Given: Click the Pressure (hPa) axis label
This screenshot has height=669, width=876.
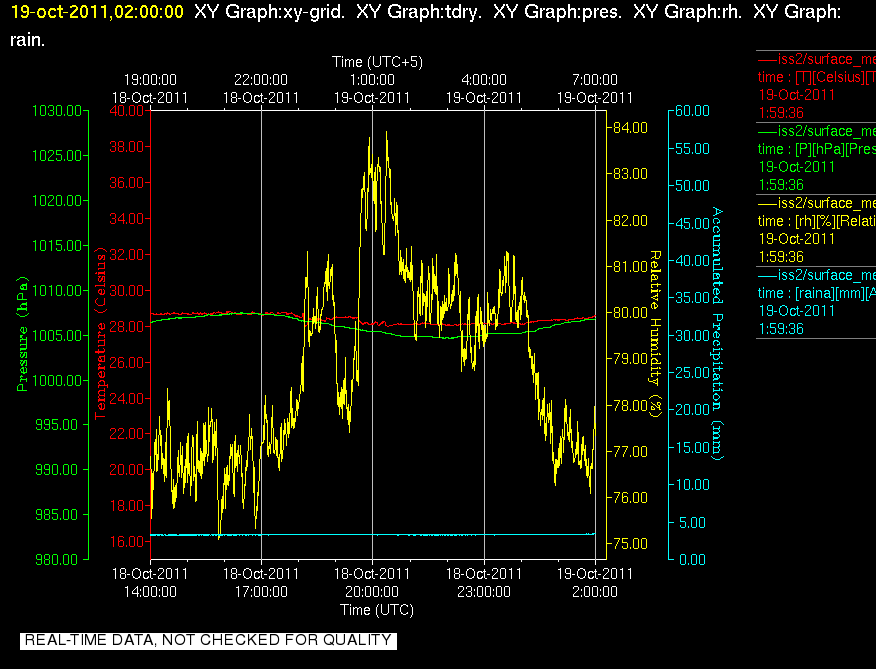Looking at the screenshot, I should (22, 334).
